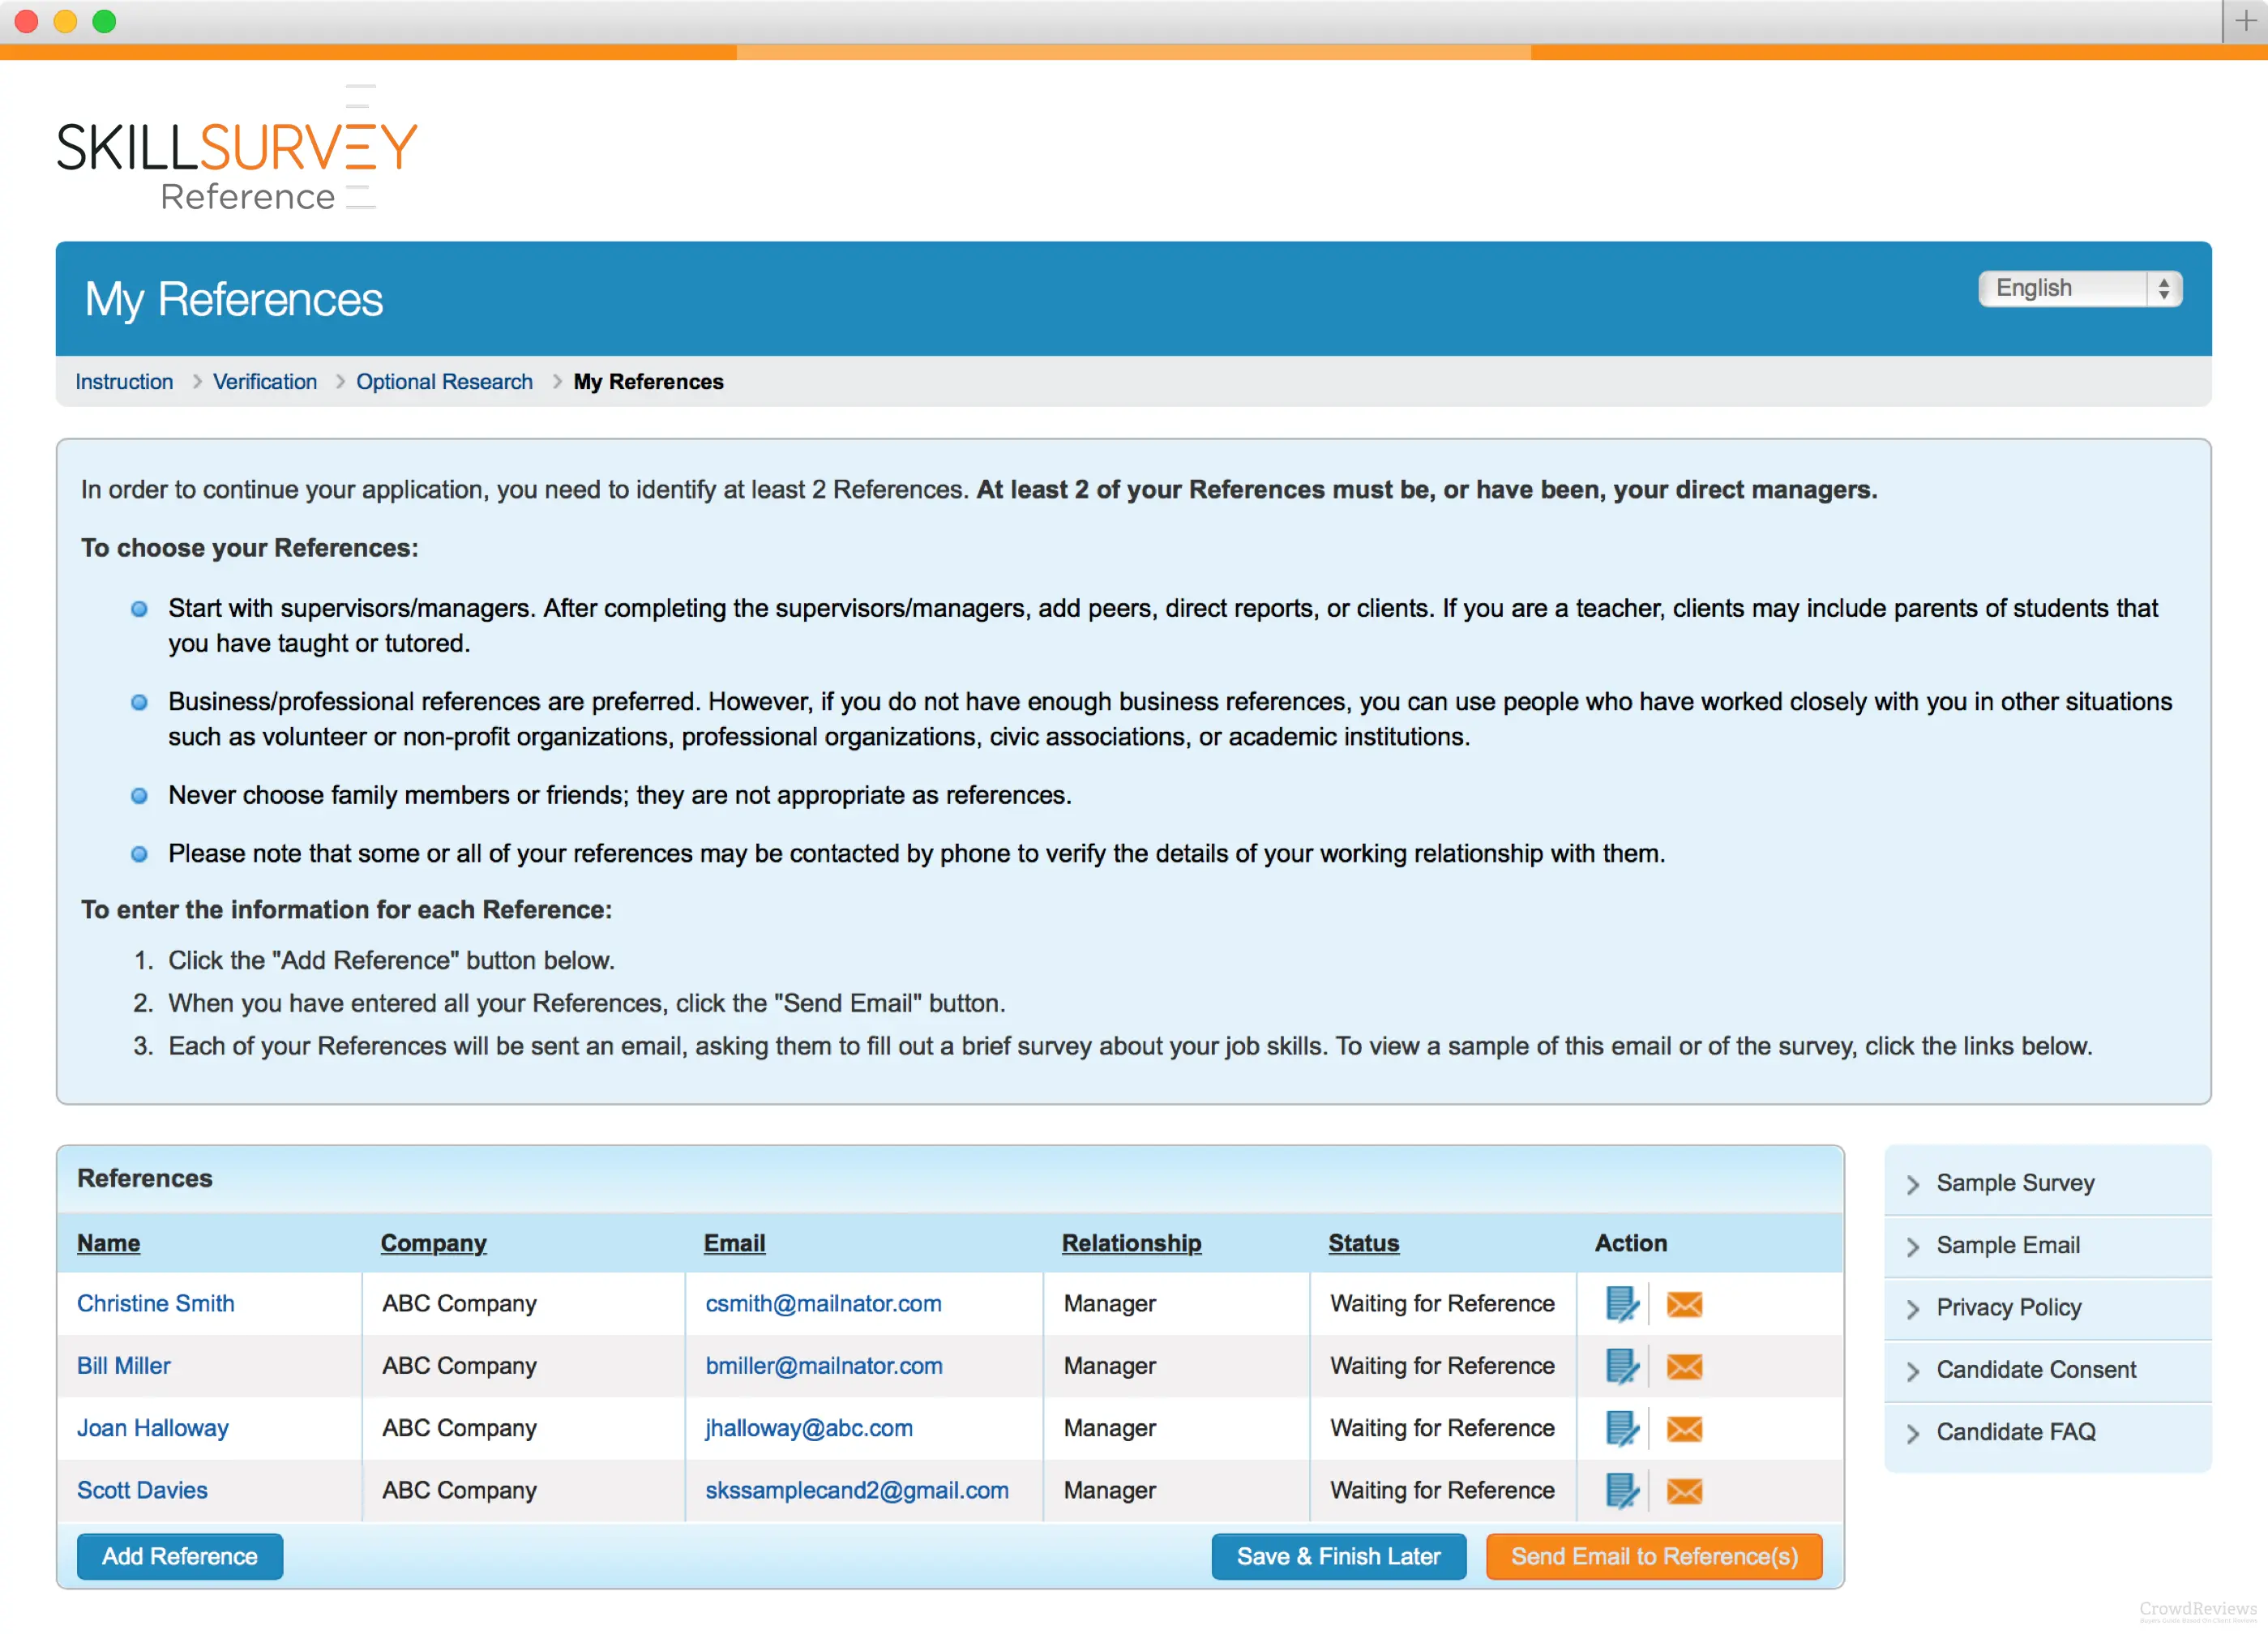
Task: Open csmith@mailnator.com email link
Action: click(x=822, y=1303)
